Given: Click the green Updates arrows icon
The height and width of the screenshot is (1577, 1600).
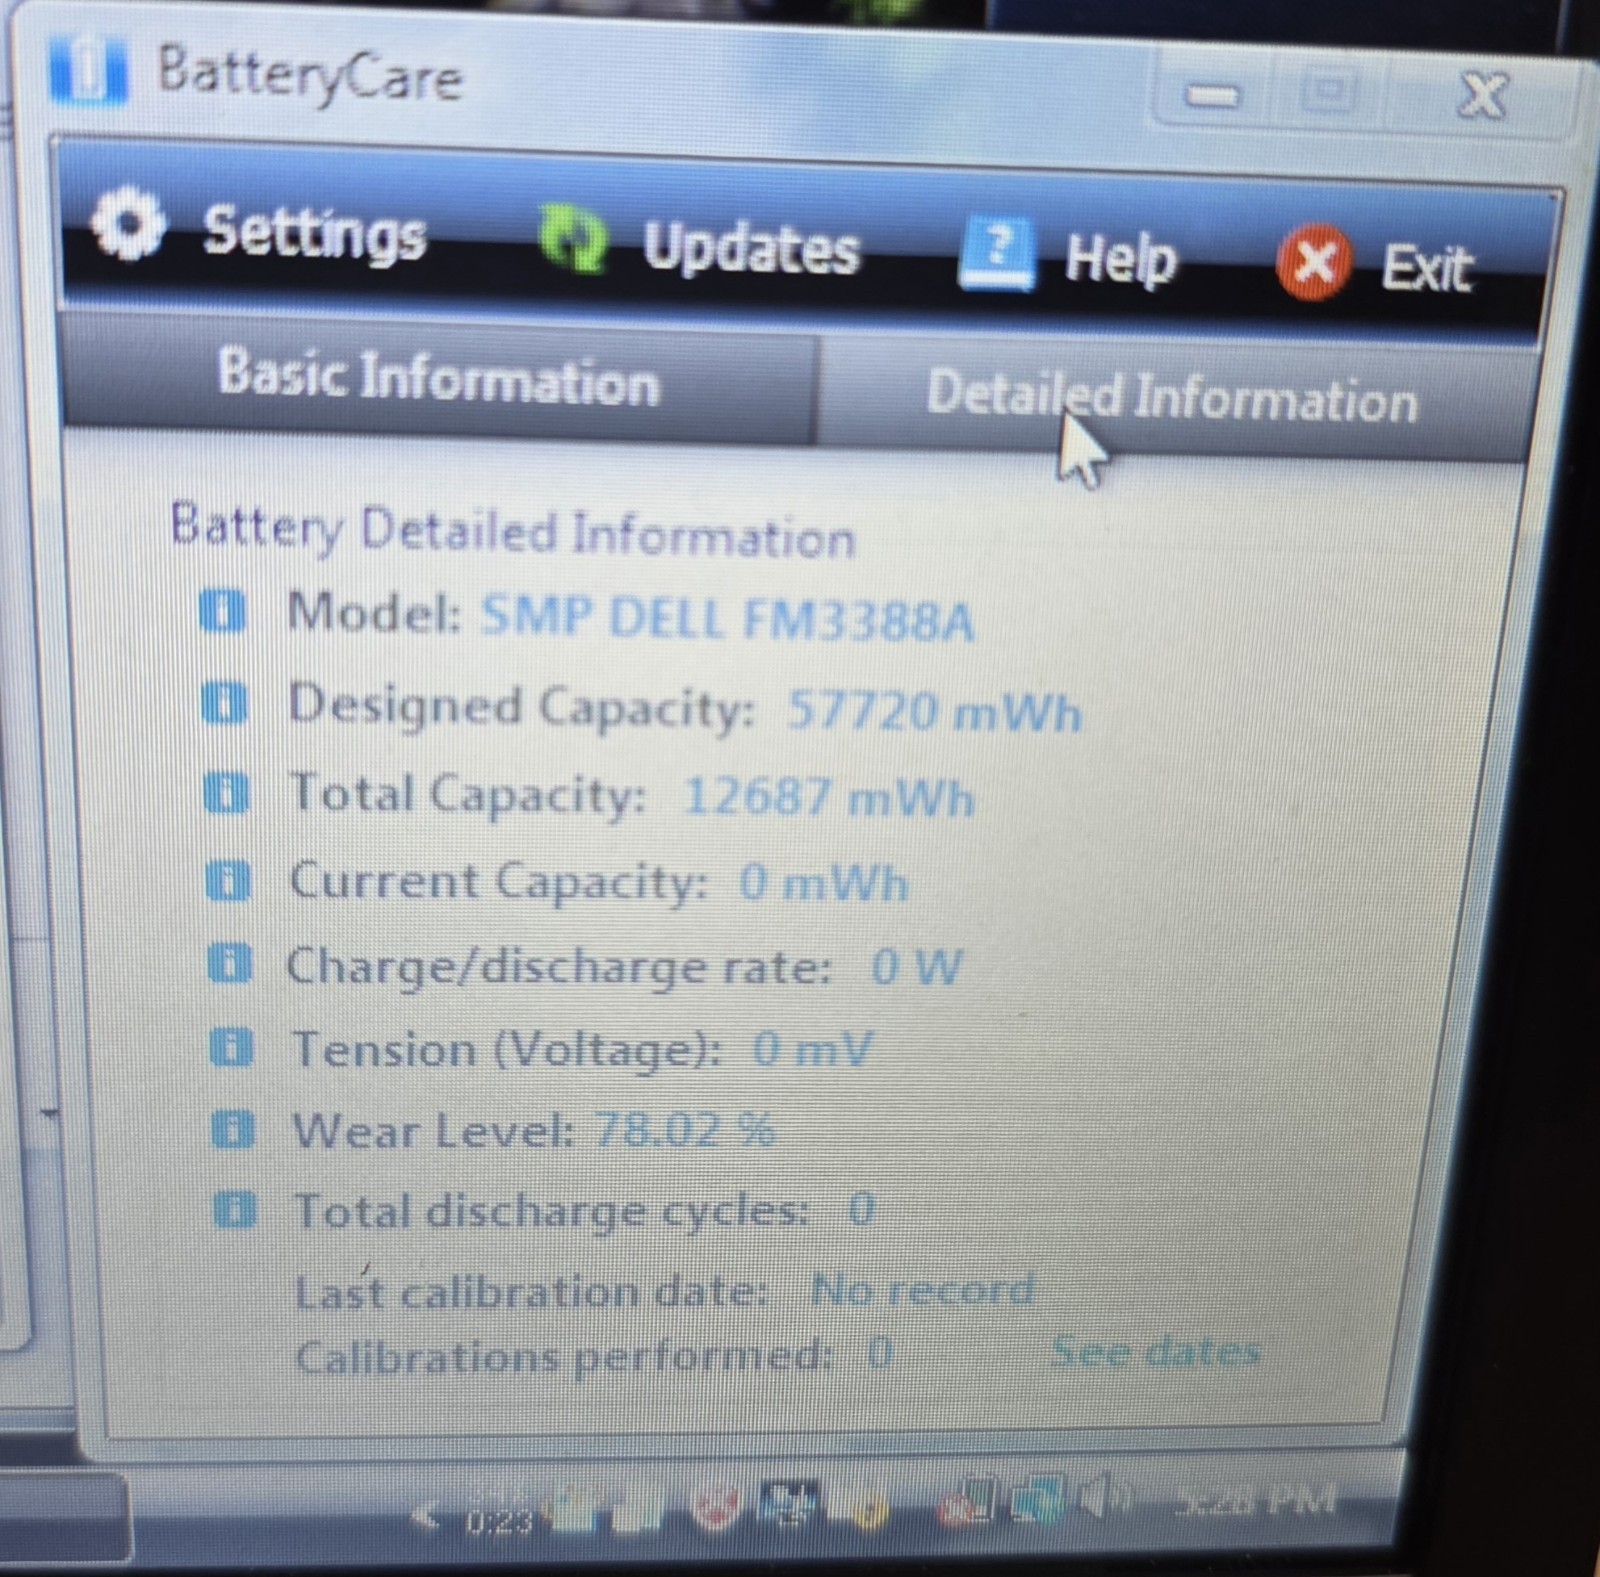Looking at the screenshot, I should tap(572, 238).
